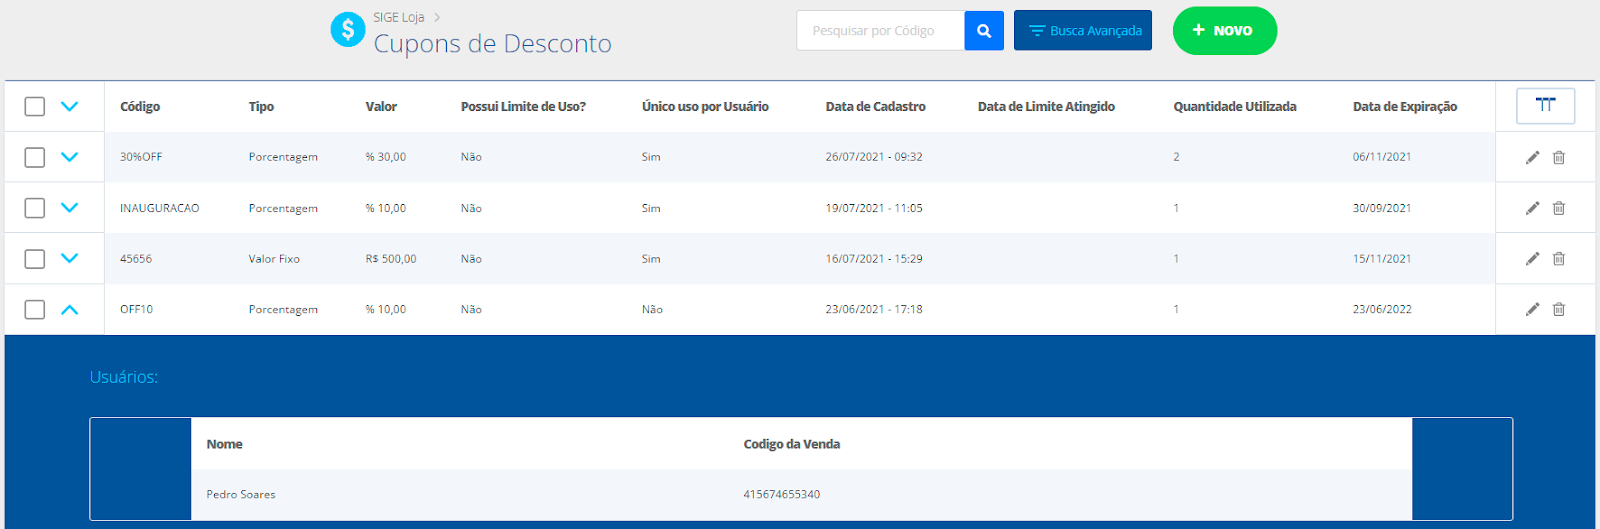Click expiration date 06/11/2021
The image size is (1600, 529).
tap(1382, 157)
